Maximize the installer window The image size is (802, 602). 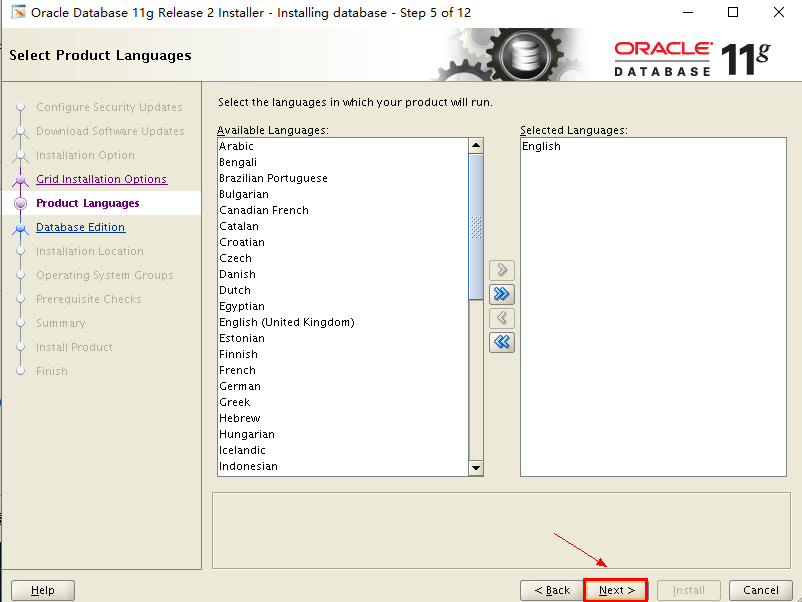pyautogui.click(x=733, y=12)
